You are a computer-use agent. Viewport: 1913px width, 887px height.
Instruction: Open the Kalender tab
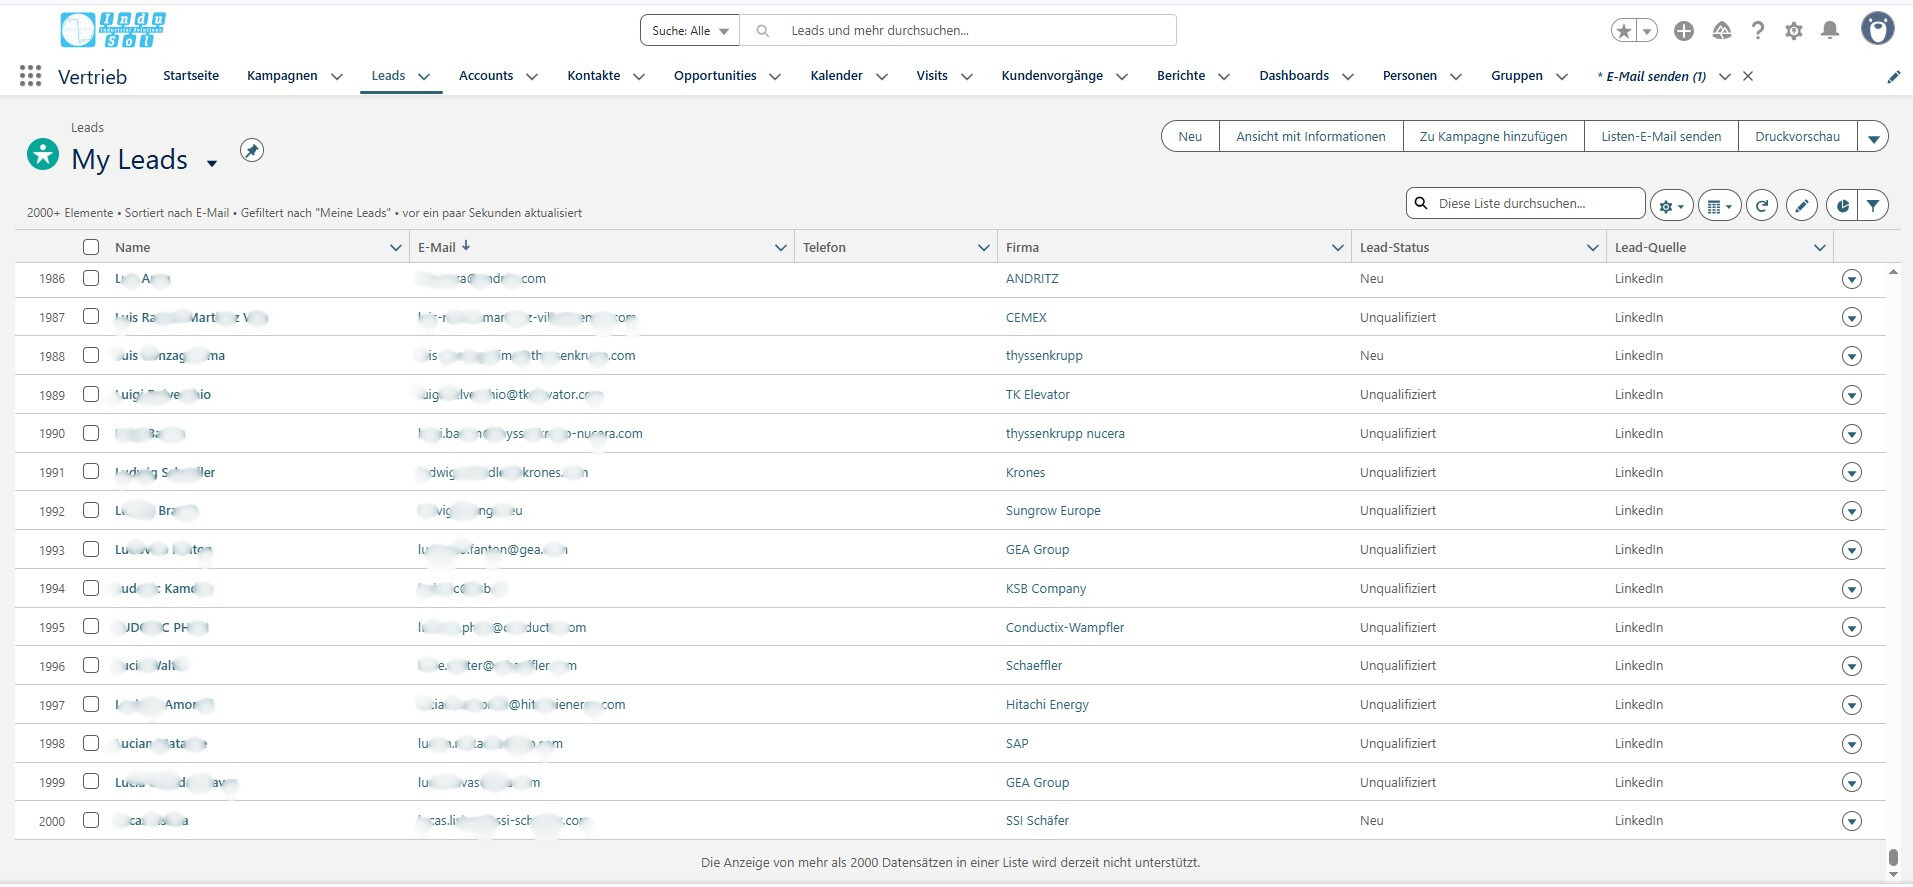(x=837, y=76)
